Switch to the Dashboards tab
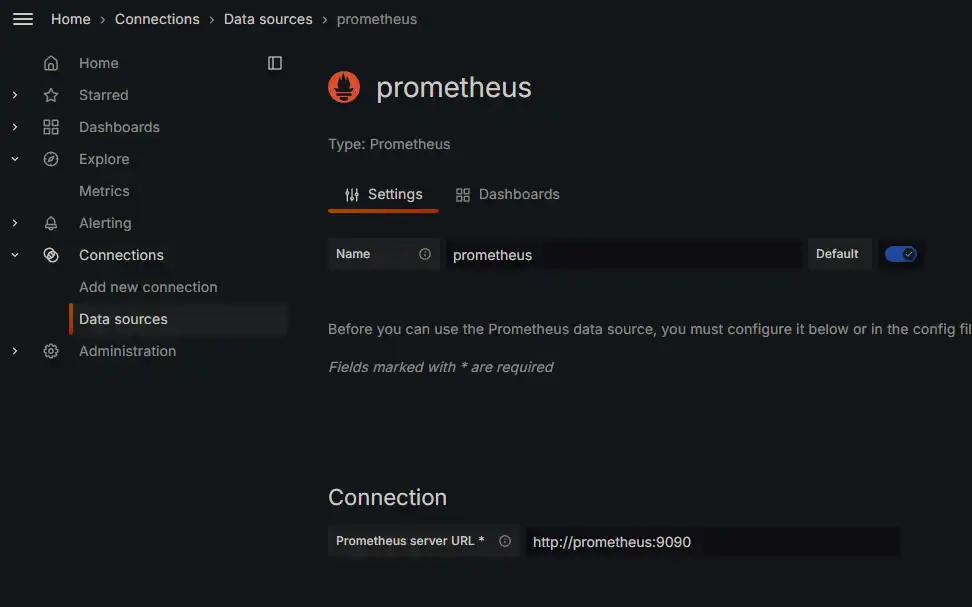Screen dimensions: 972x607 click(x=507, y=193)
